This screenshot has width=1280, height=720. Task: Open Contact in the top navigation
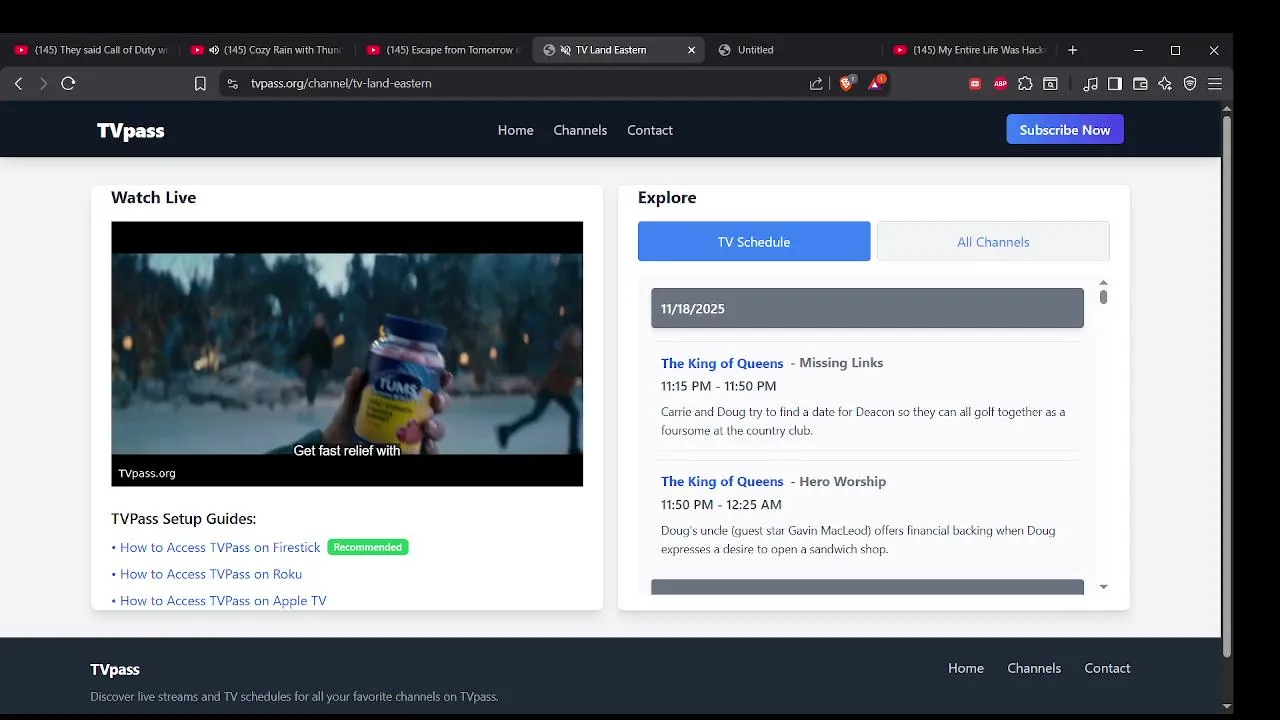tap(650, 130)
